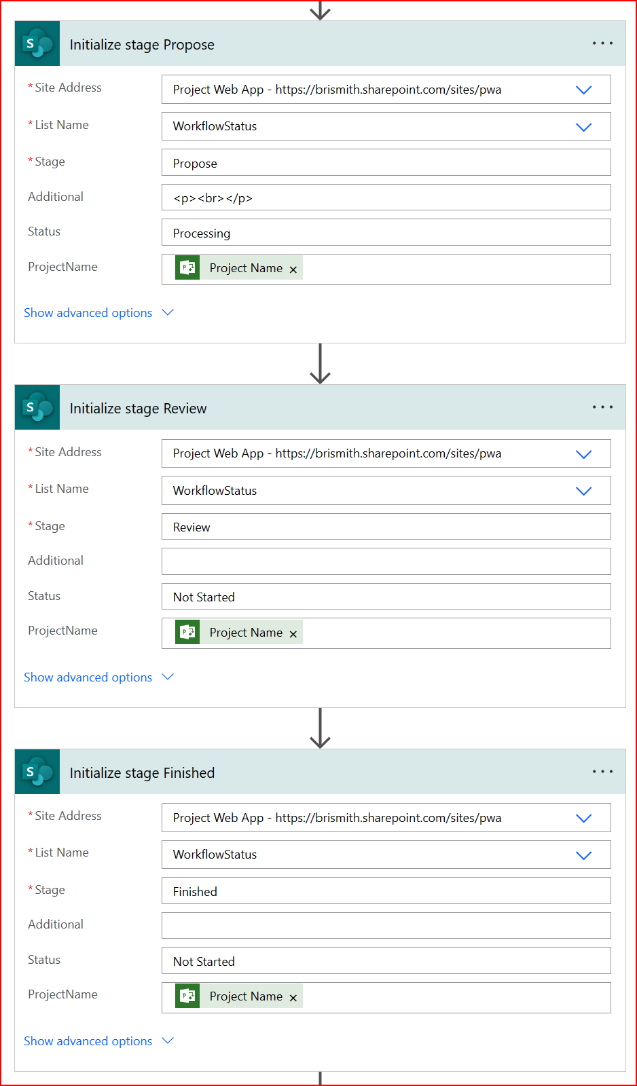Click the Project icon of the Review ProjectName token
This screenshot has height=1086, width=637.
click(x=188, y=632)
